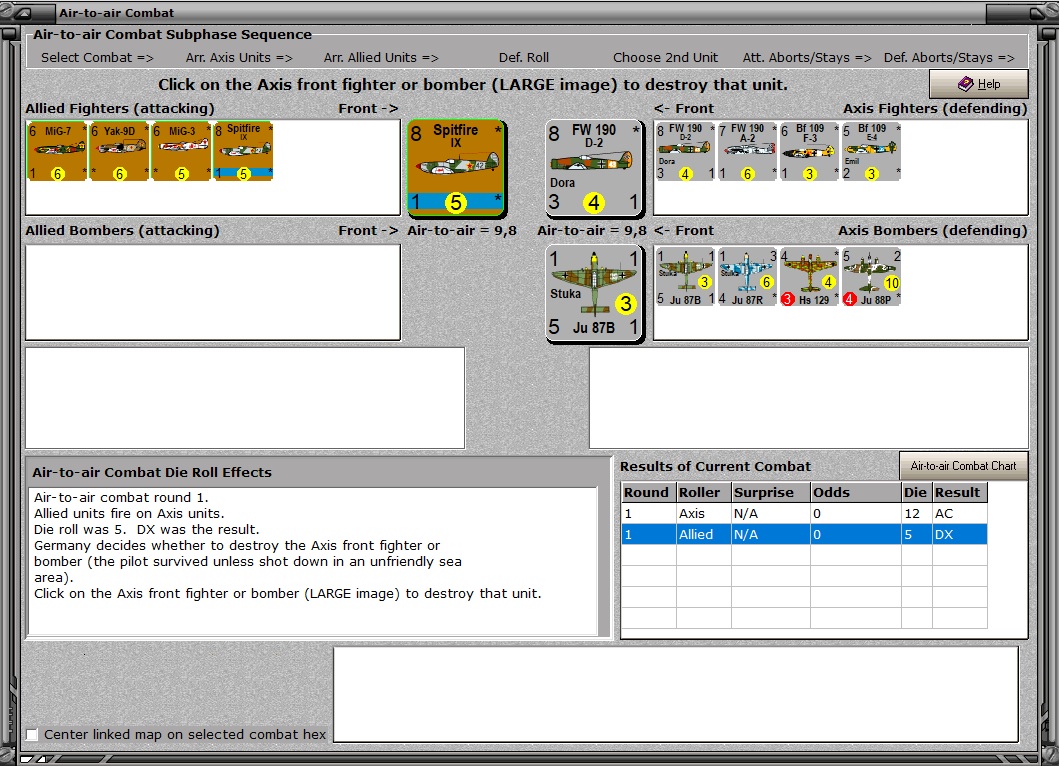Click the Select Combat subphase step
The height and width of the screenshot is (766, 1059).
tap(97, 57)
